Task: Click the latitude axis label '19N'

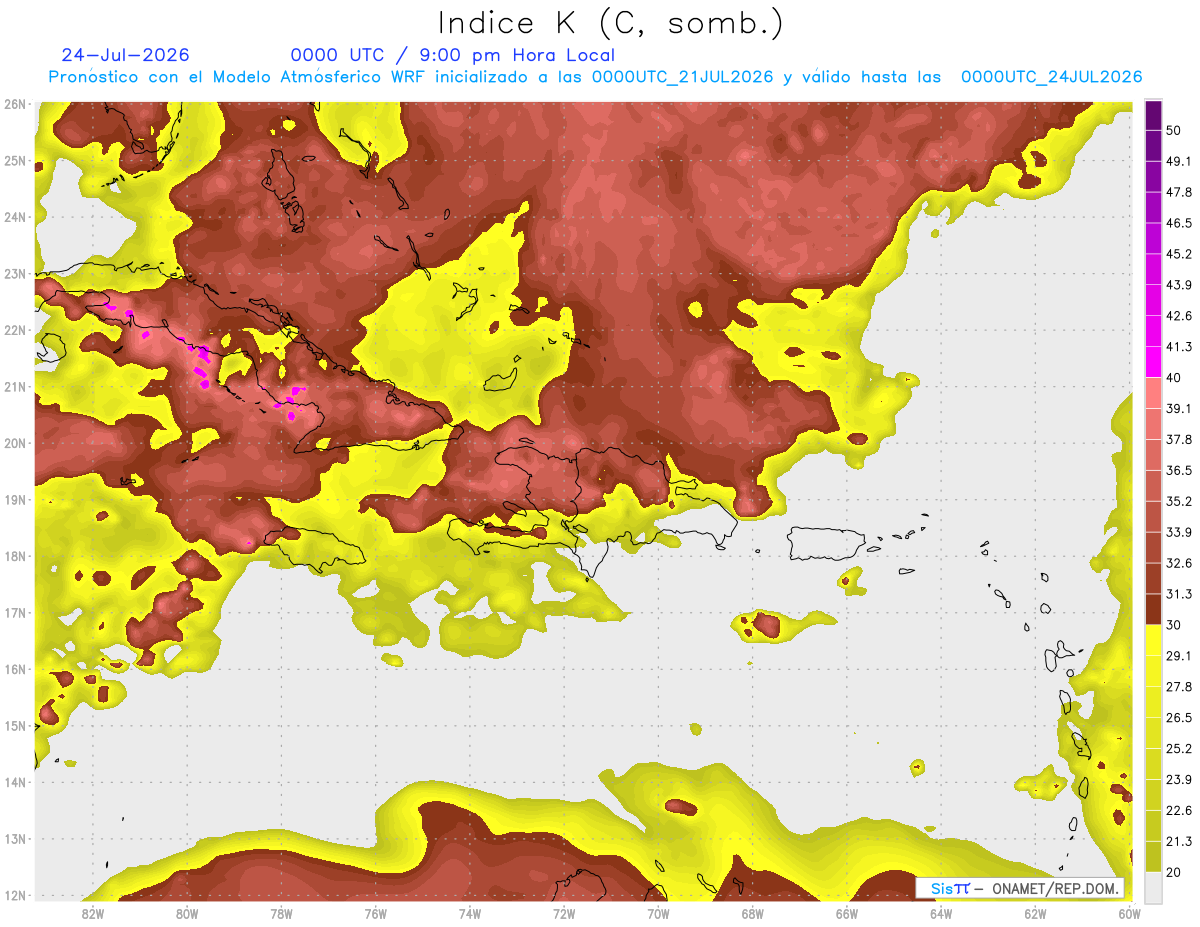Action: click(14, 500)
